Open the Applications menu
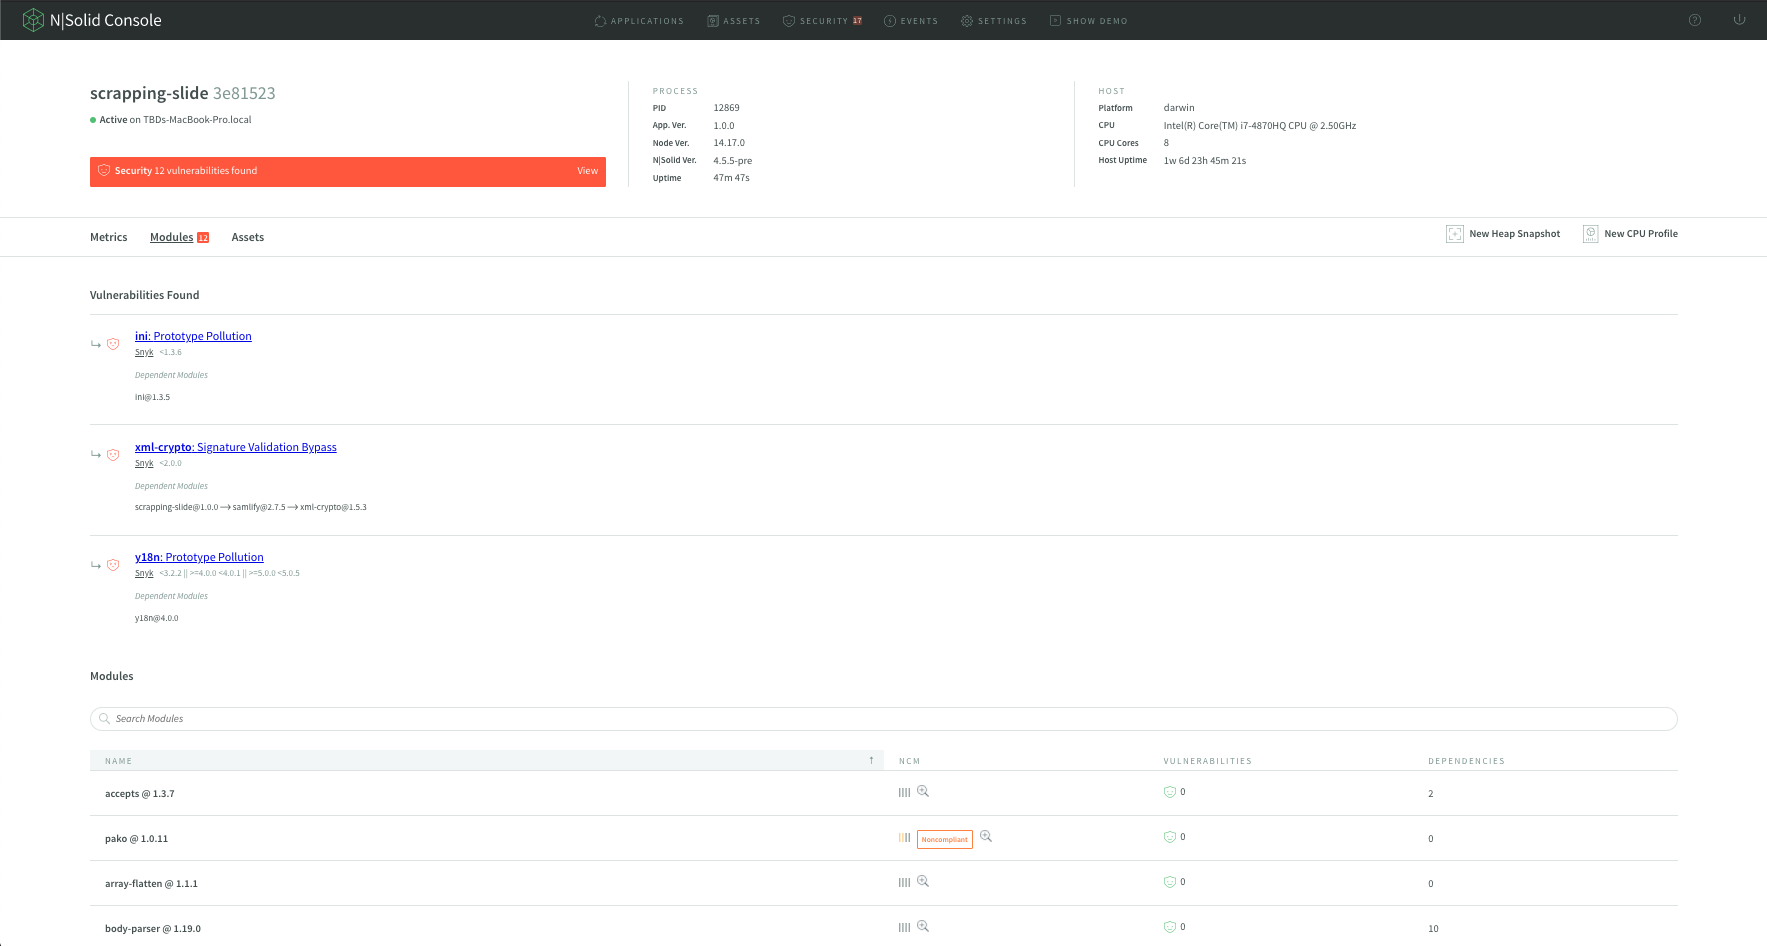This screenshot has height=946, width=1767. click(639, 21)
